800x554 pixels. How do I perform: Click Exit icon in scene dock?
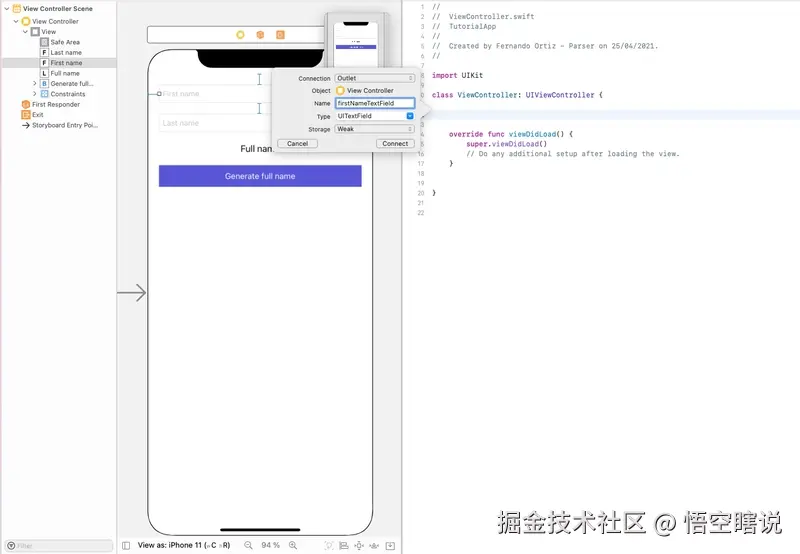coord(280,35)
